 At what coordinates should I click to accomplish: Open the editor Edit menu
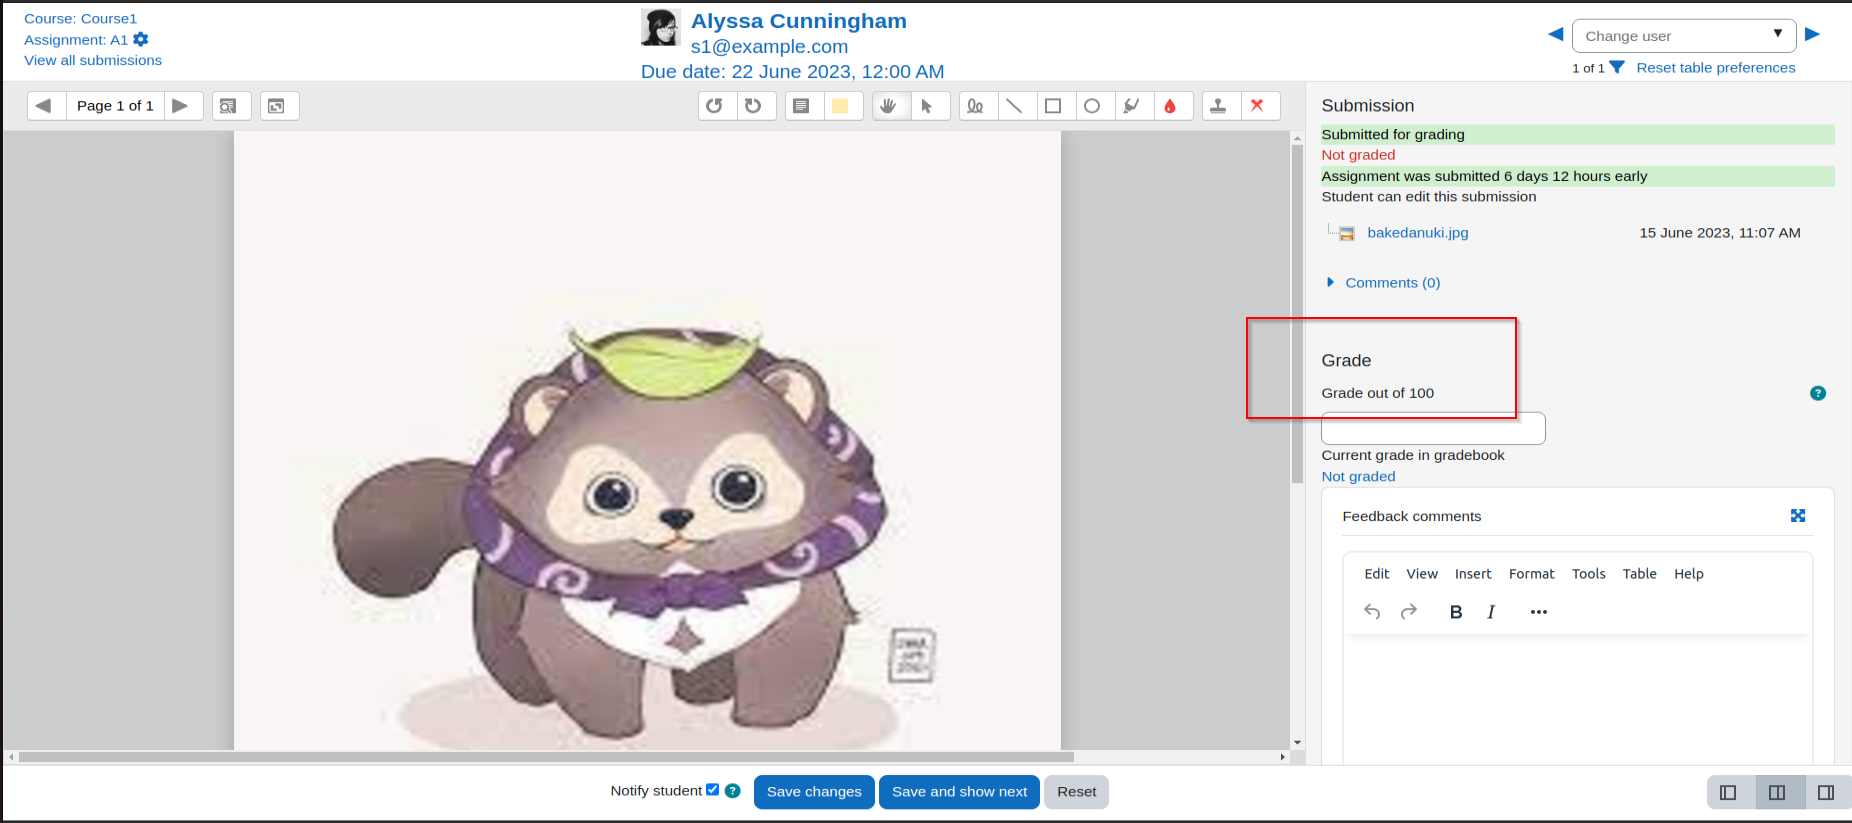click(1377, 574)
